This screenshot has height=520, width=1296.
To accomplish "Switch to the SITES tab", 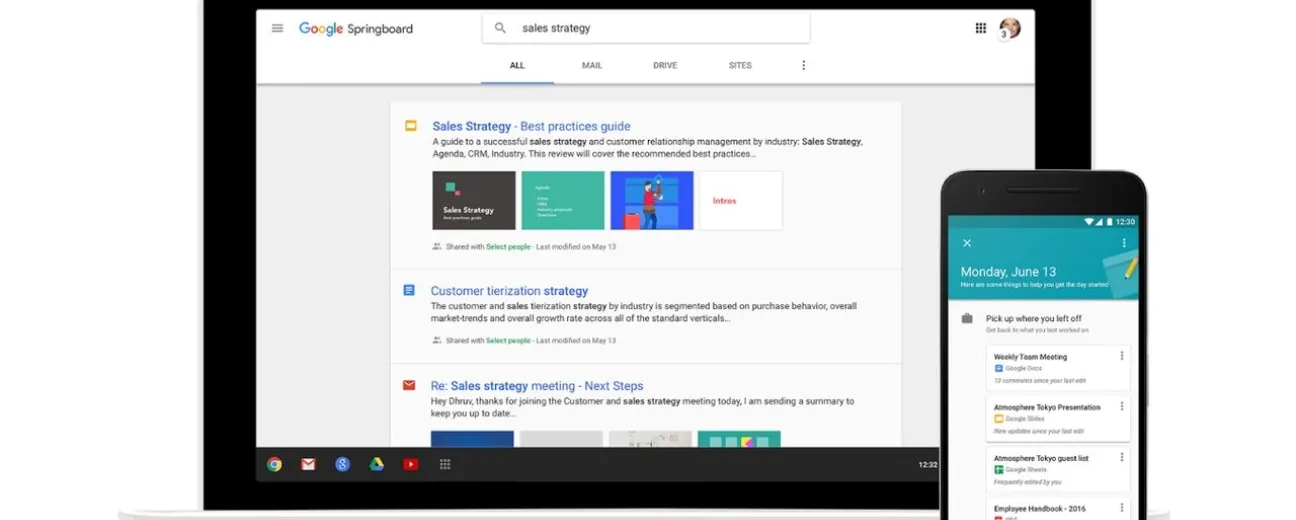I will pos(740,65).
